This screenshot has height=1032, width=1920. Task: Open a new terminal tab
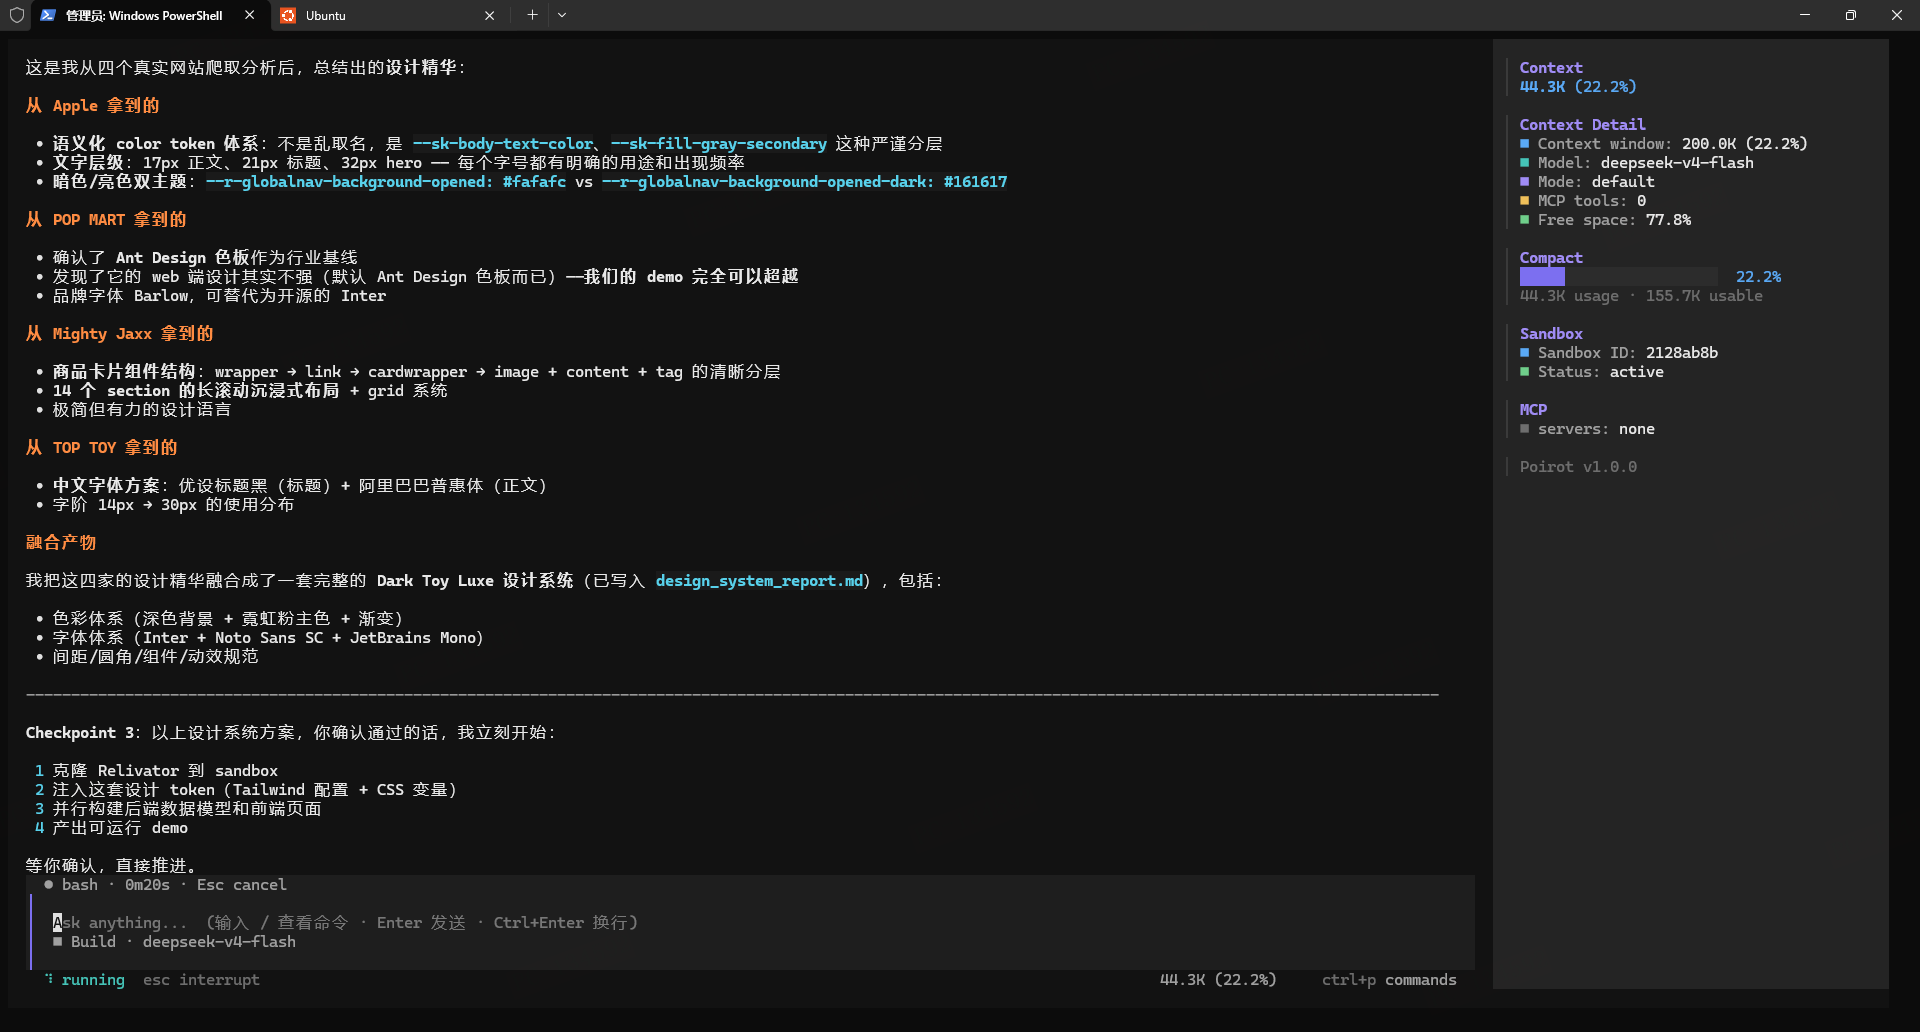click(x=532, y=15)
